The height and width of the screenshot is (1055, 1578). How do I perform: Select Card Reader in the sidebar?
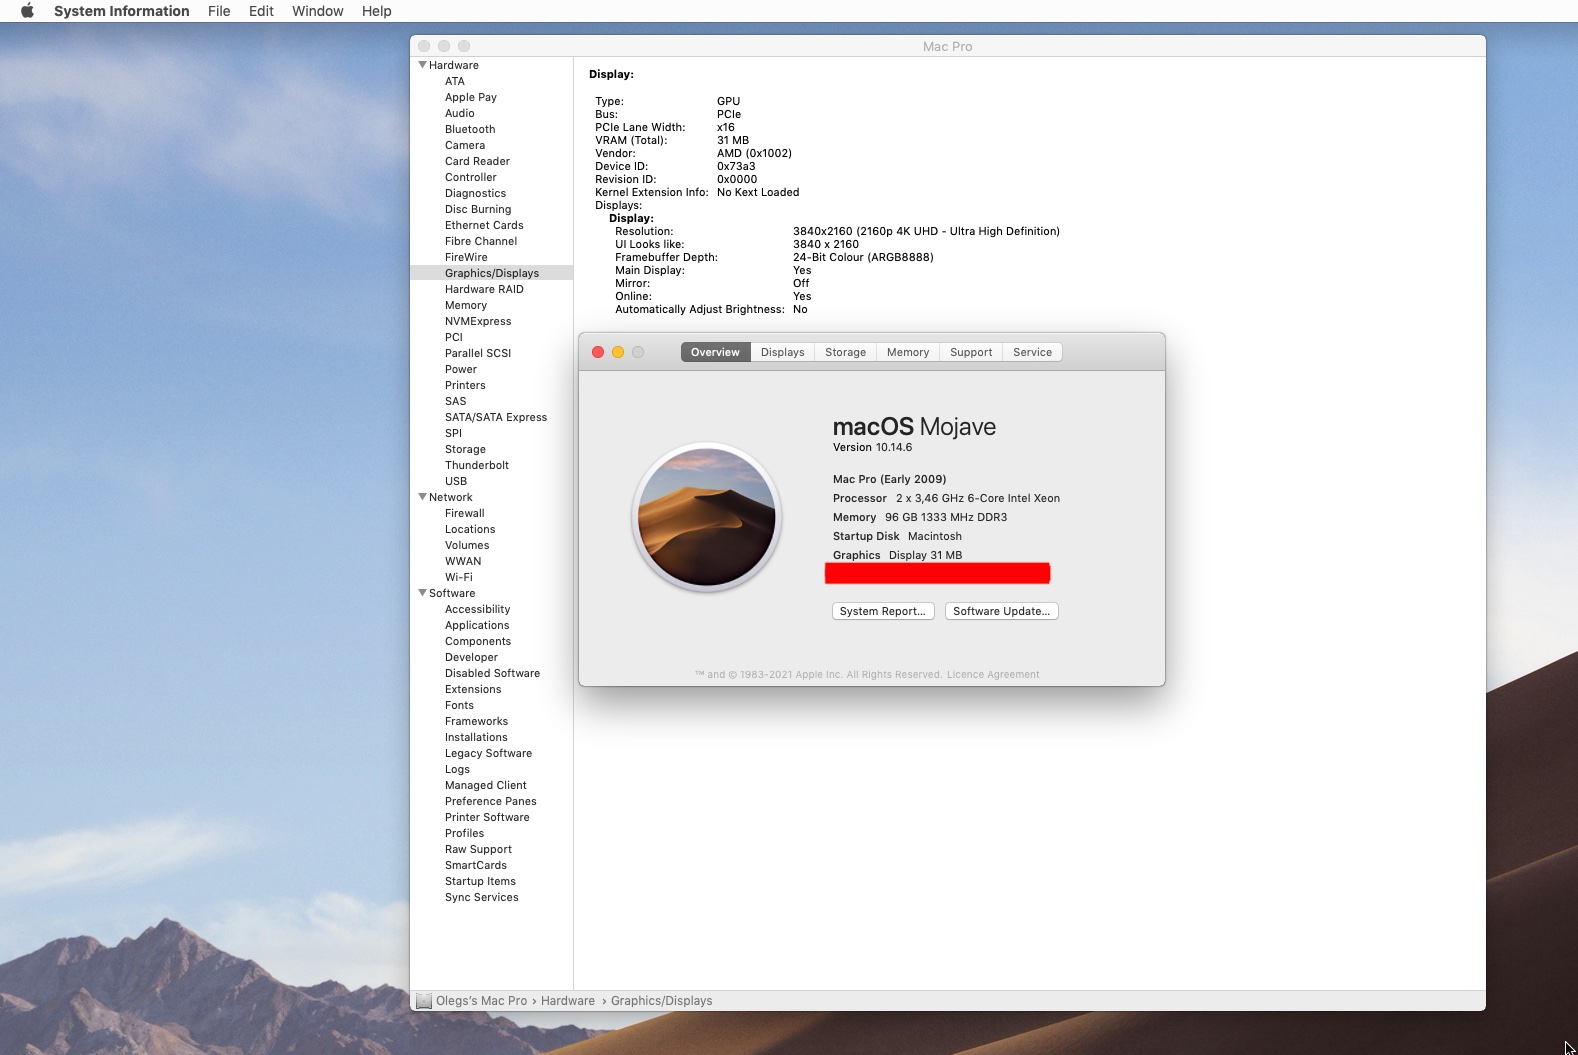[x=477, y=161]
